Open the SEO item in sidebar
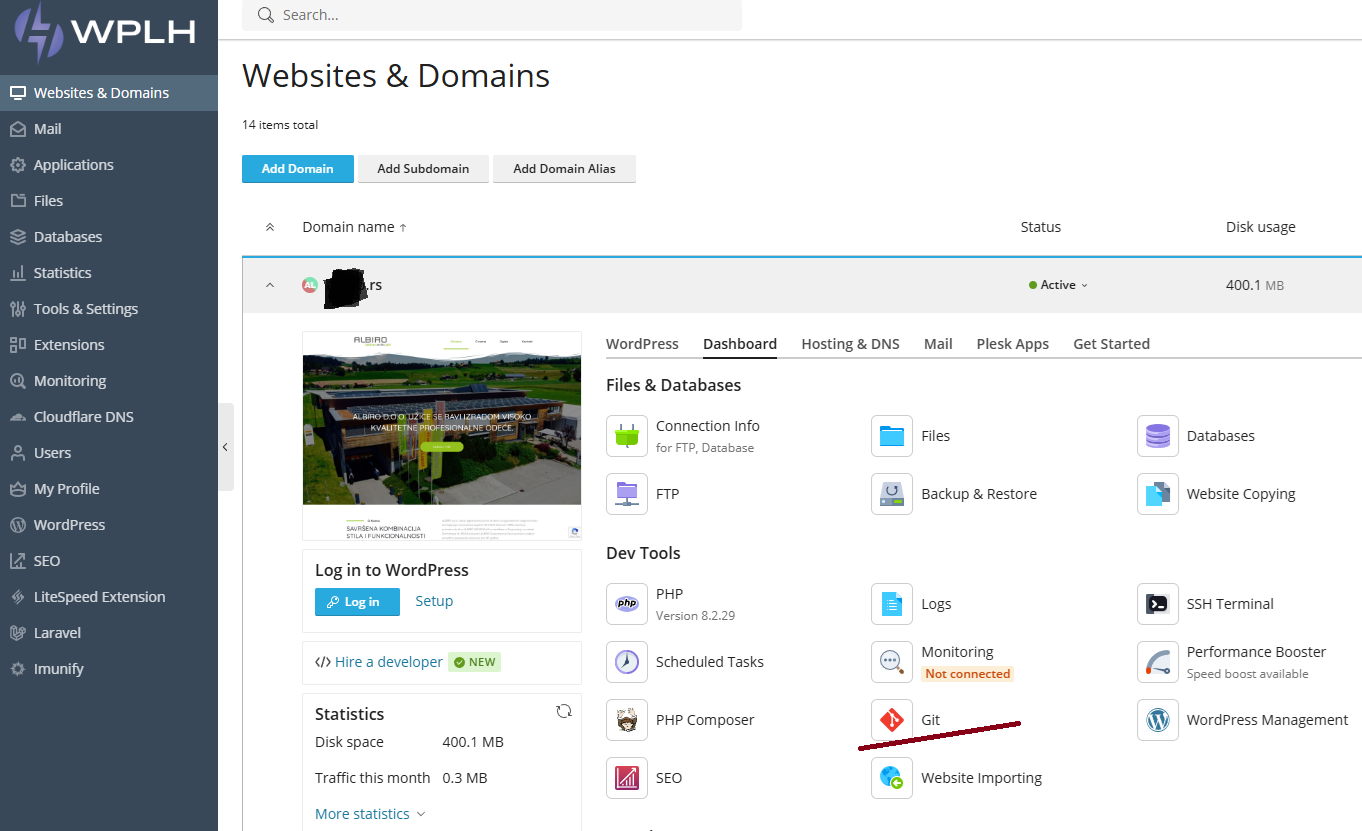This screenshot has width=1362, height=831. (x=109, y=561)
